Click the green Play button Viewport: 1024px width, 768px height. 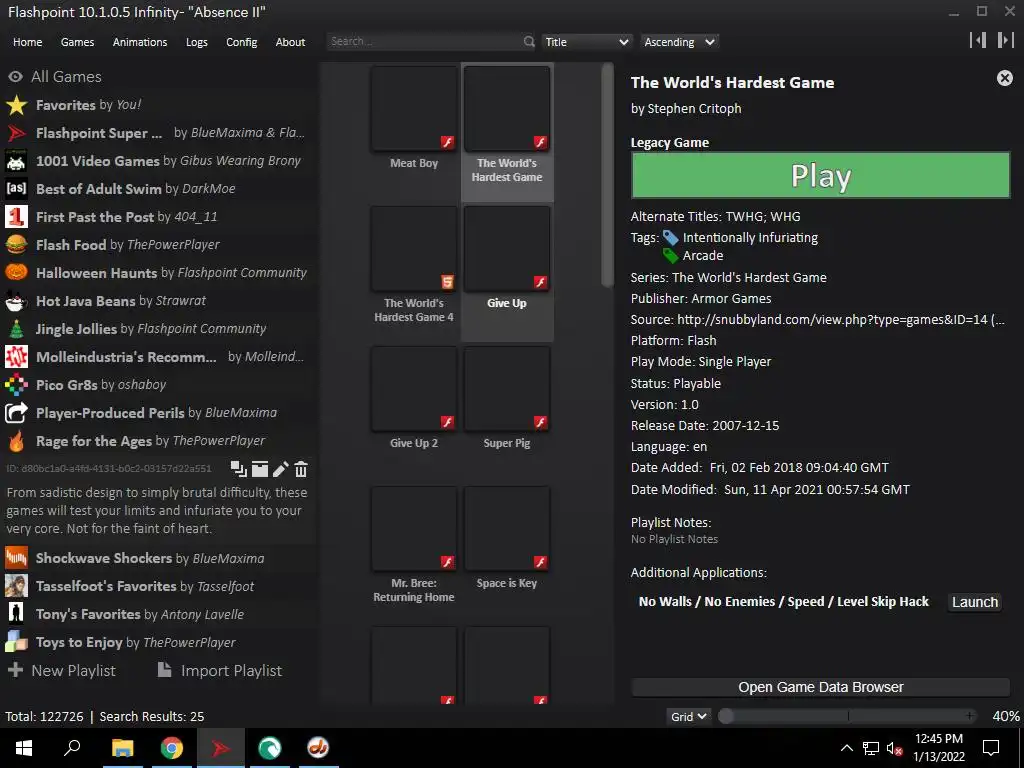pyautogui.click(x=820, y=175)
